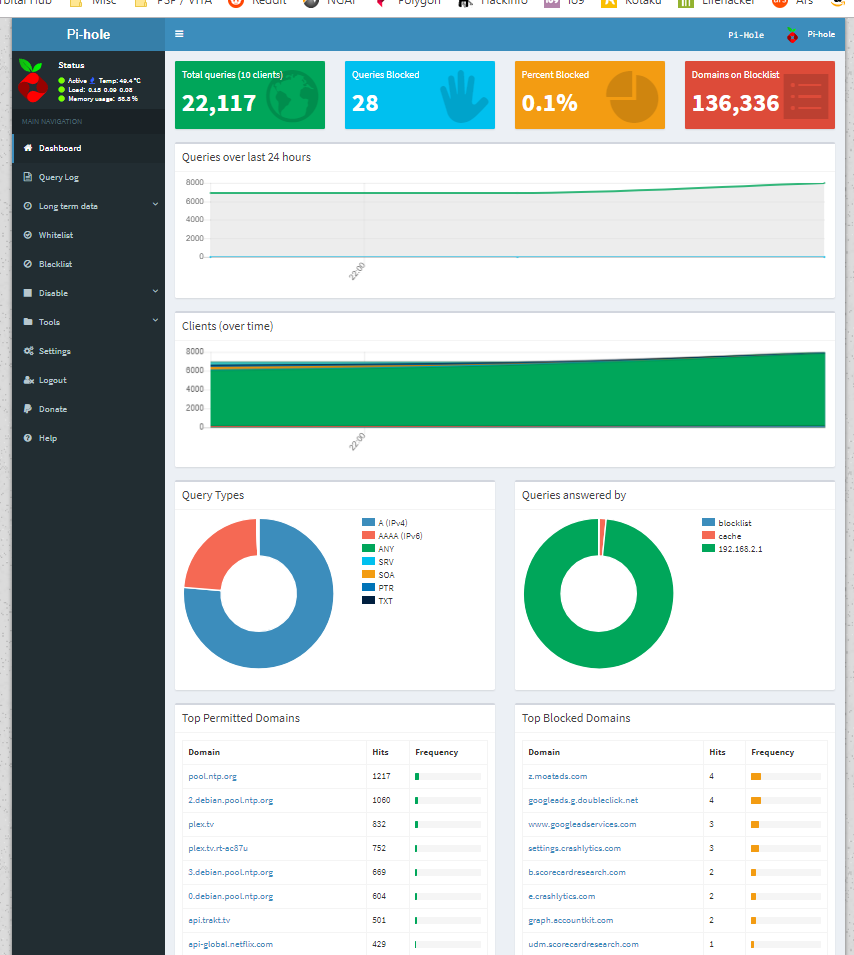Open the pool.ntp.org domain link
The height and width of the screenshot is (955, 854).
212,776
